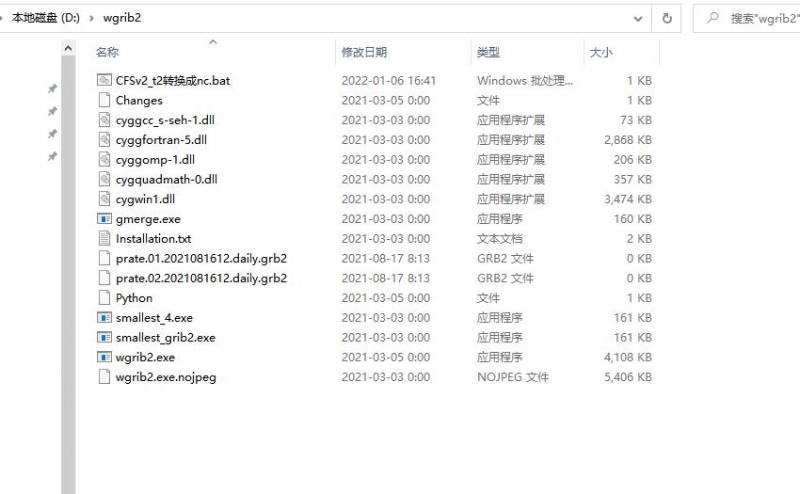Click the navigation pane scroll up arrow
800x494 pixels.
(x=68, y=48)
